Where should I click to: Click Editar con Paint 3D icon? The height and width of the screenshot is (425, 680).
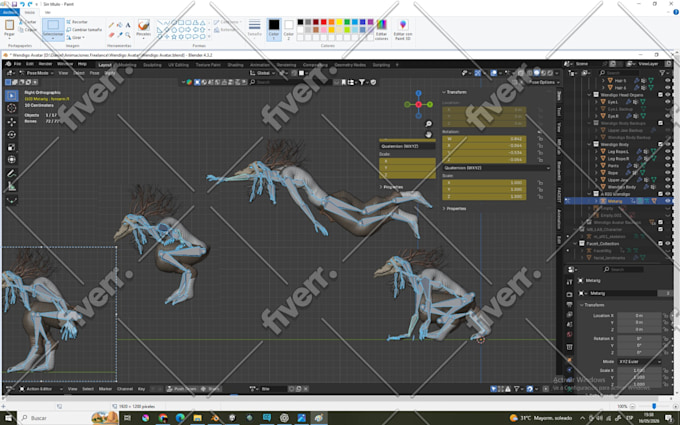click(x=403, y=29)
